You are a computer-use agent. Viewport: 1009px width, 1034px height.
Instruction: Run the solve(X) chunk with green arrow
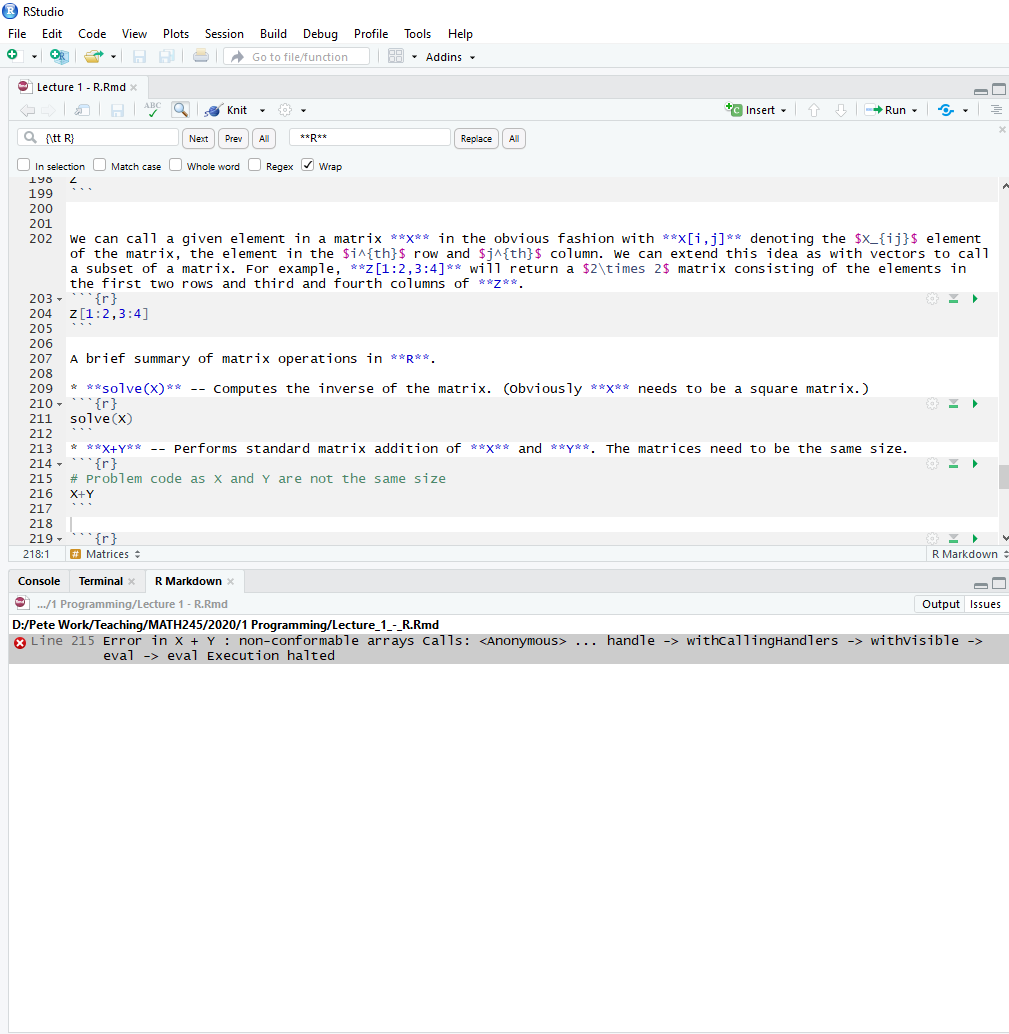coord(975,404)
